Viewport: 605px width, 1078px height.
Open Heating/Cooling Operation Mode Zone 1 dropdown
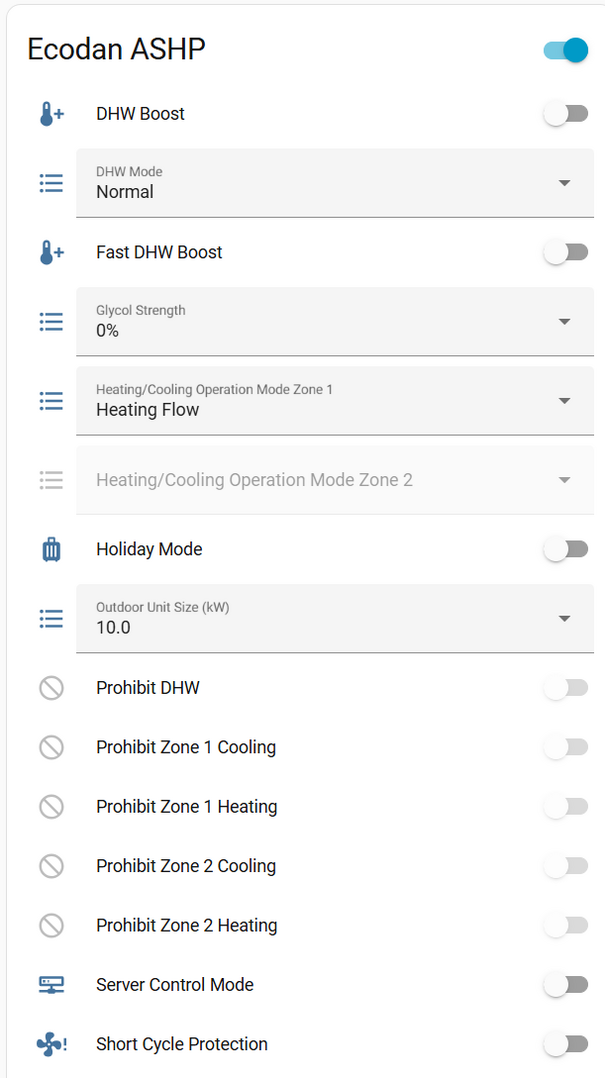[335, 401]
